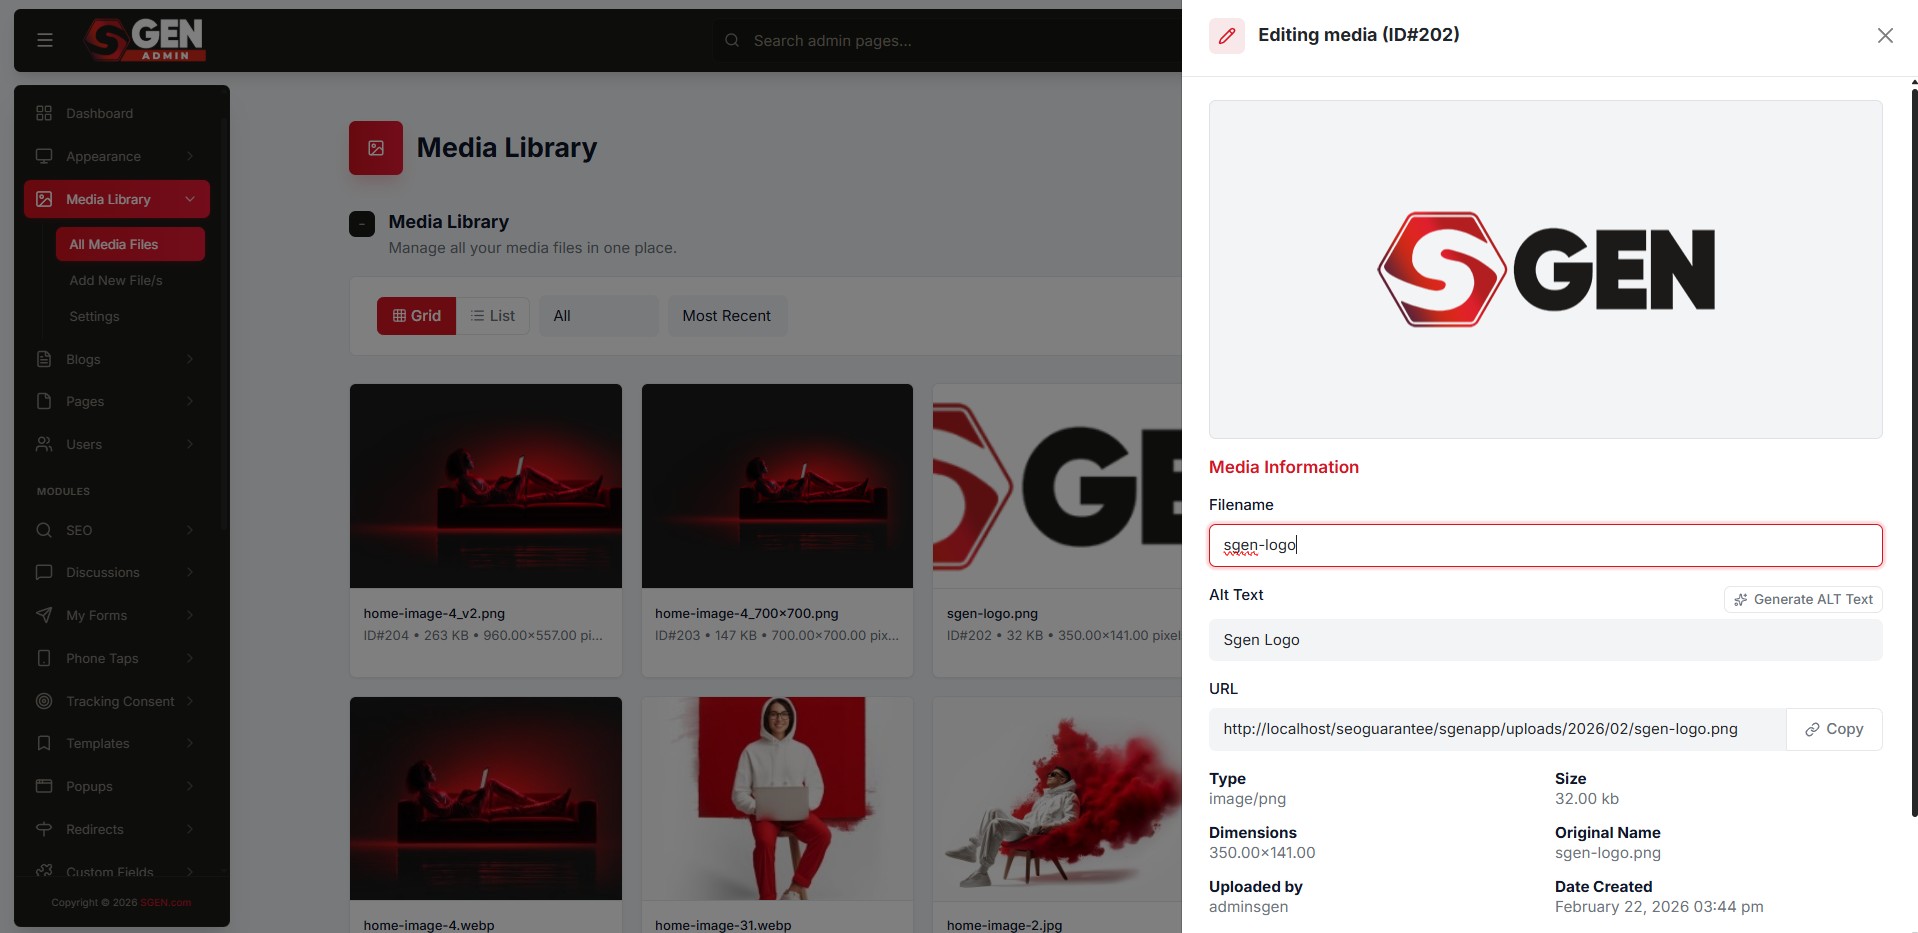Open the Redirects menu item
Screen dimensions: 1918x933
117,829
